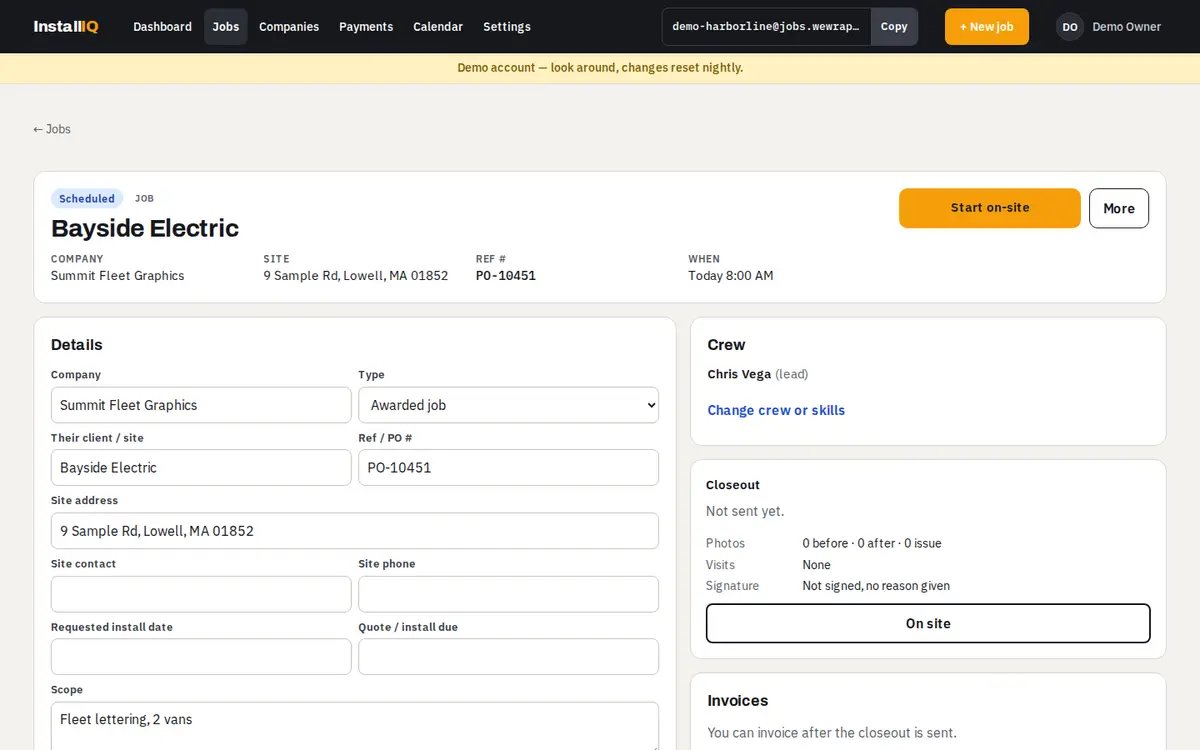Focus the empty Site contact field

click(x=201, y=594)
